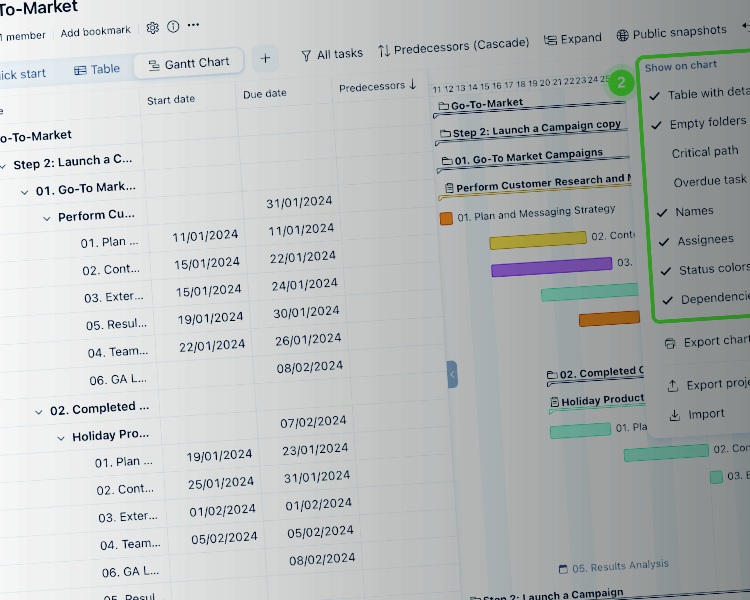Viewport: 750px width, 600px height.
Task: Click the purple task bar in the Gantt
Action: [551, 266]
